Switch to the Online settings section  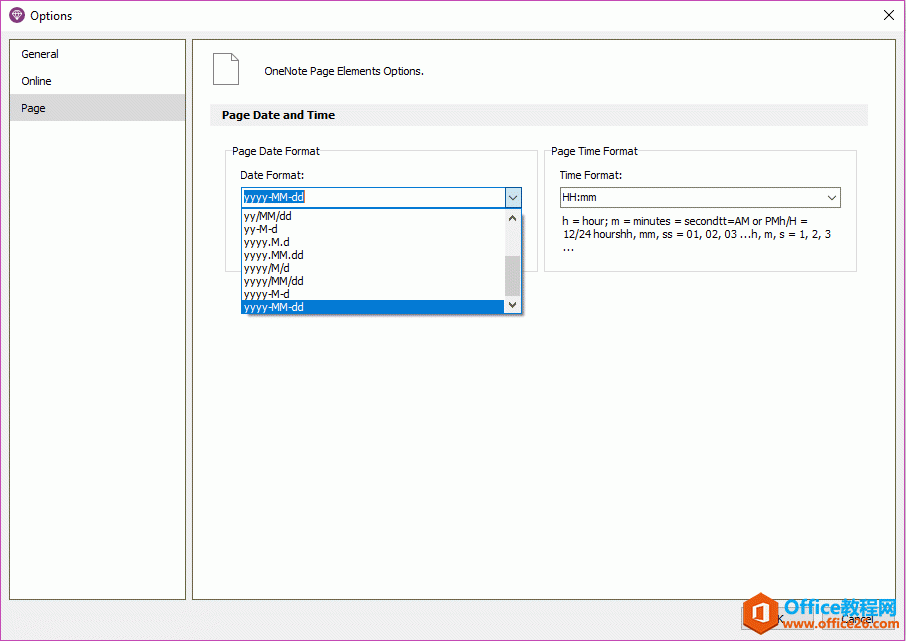pyautogui.click(x=37, y=81)
